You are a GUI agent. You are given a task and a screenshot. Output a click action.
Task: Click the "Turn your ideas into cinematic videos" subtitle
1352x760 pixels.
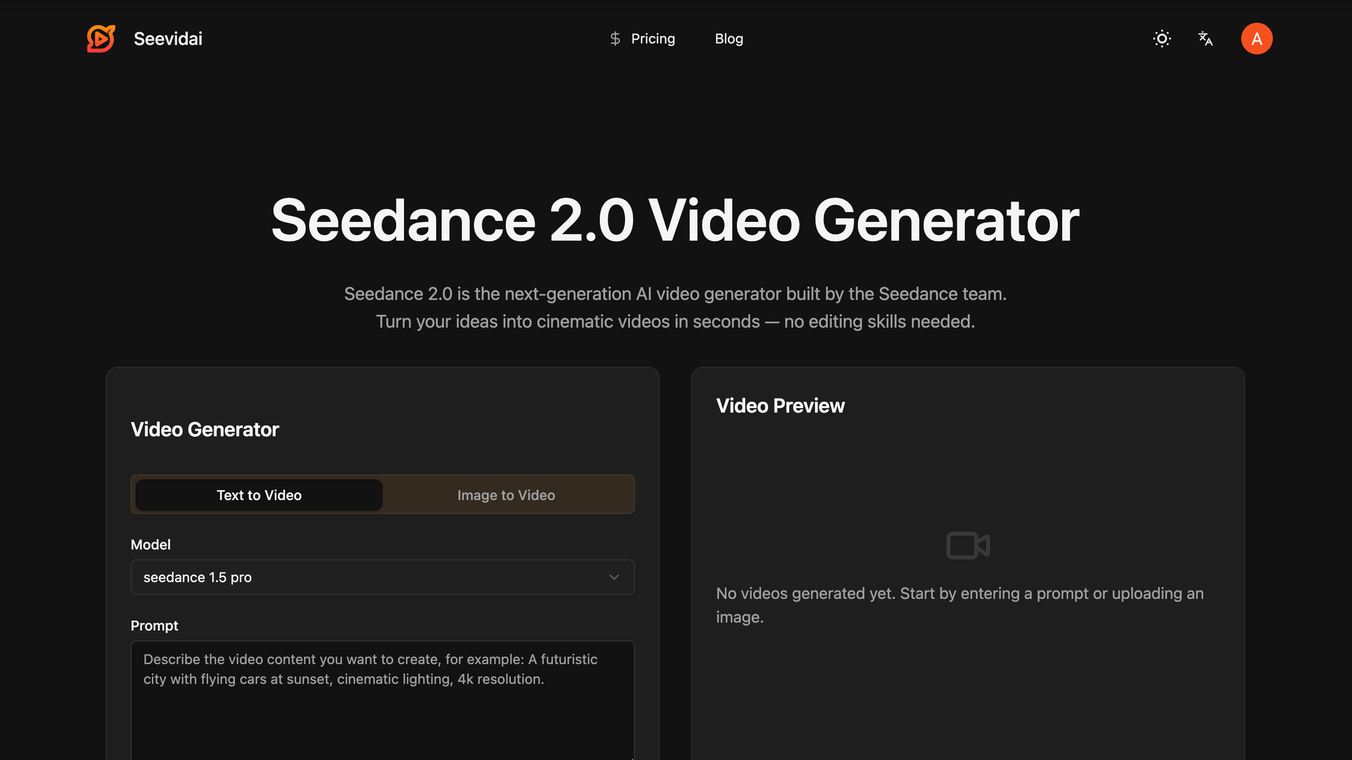[x=675, y=322]
